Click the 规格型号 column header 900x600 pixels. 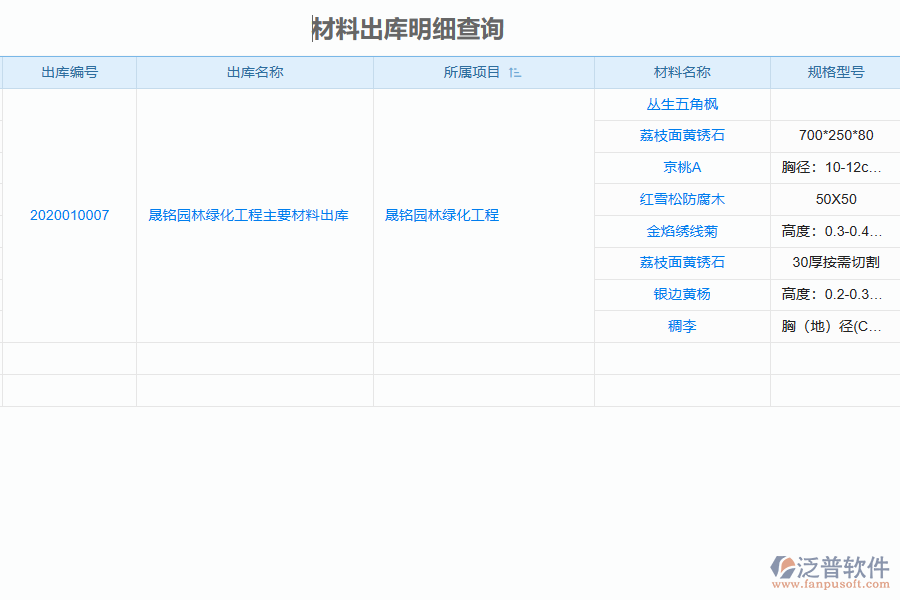click(x=836, y=72)
